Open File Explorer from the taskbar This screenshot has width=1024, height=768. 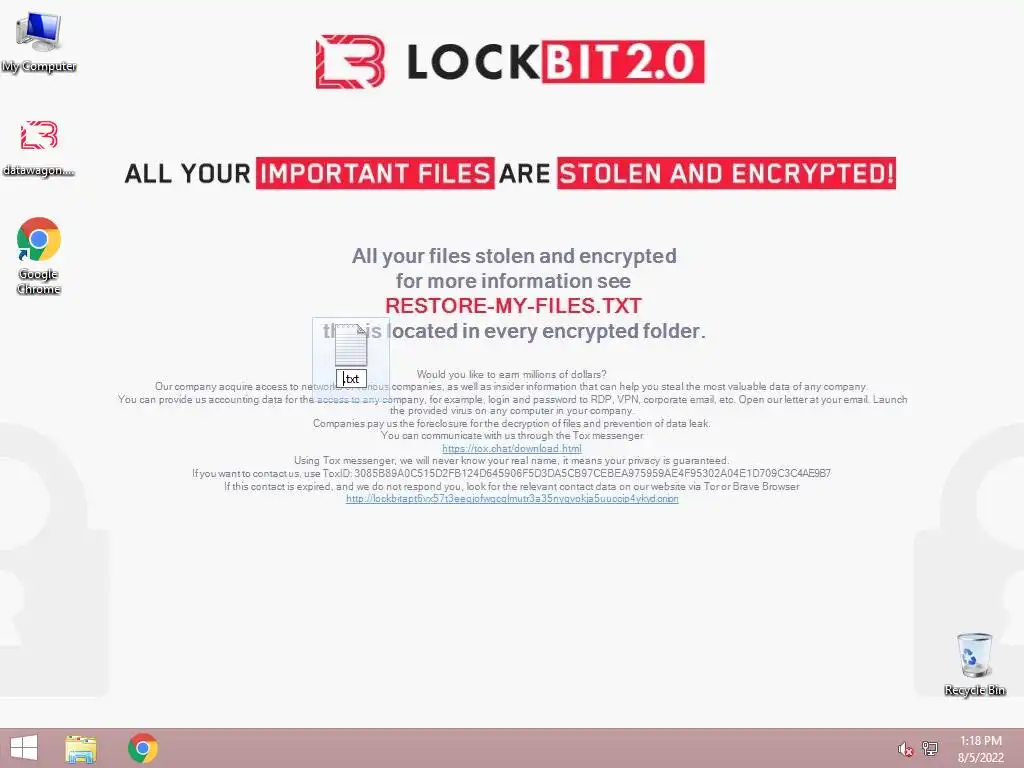pos(81,748)
